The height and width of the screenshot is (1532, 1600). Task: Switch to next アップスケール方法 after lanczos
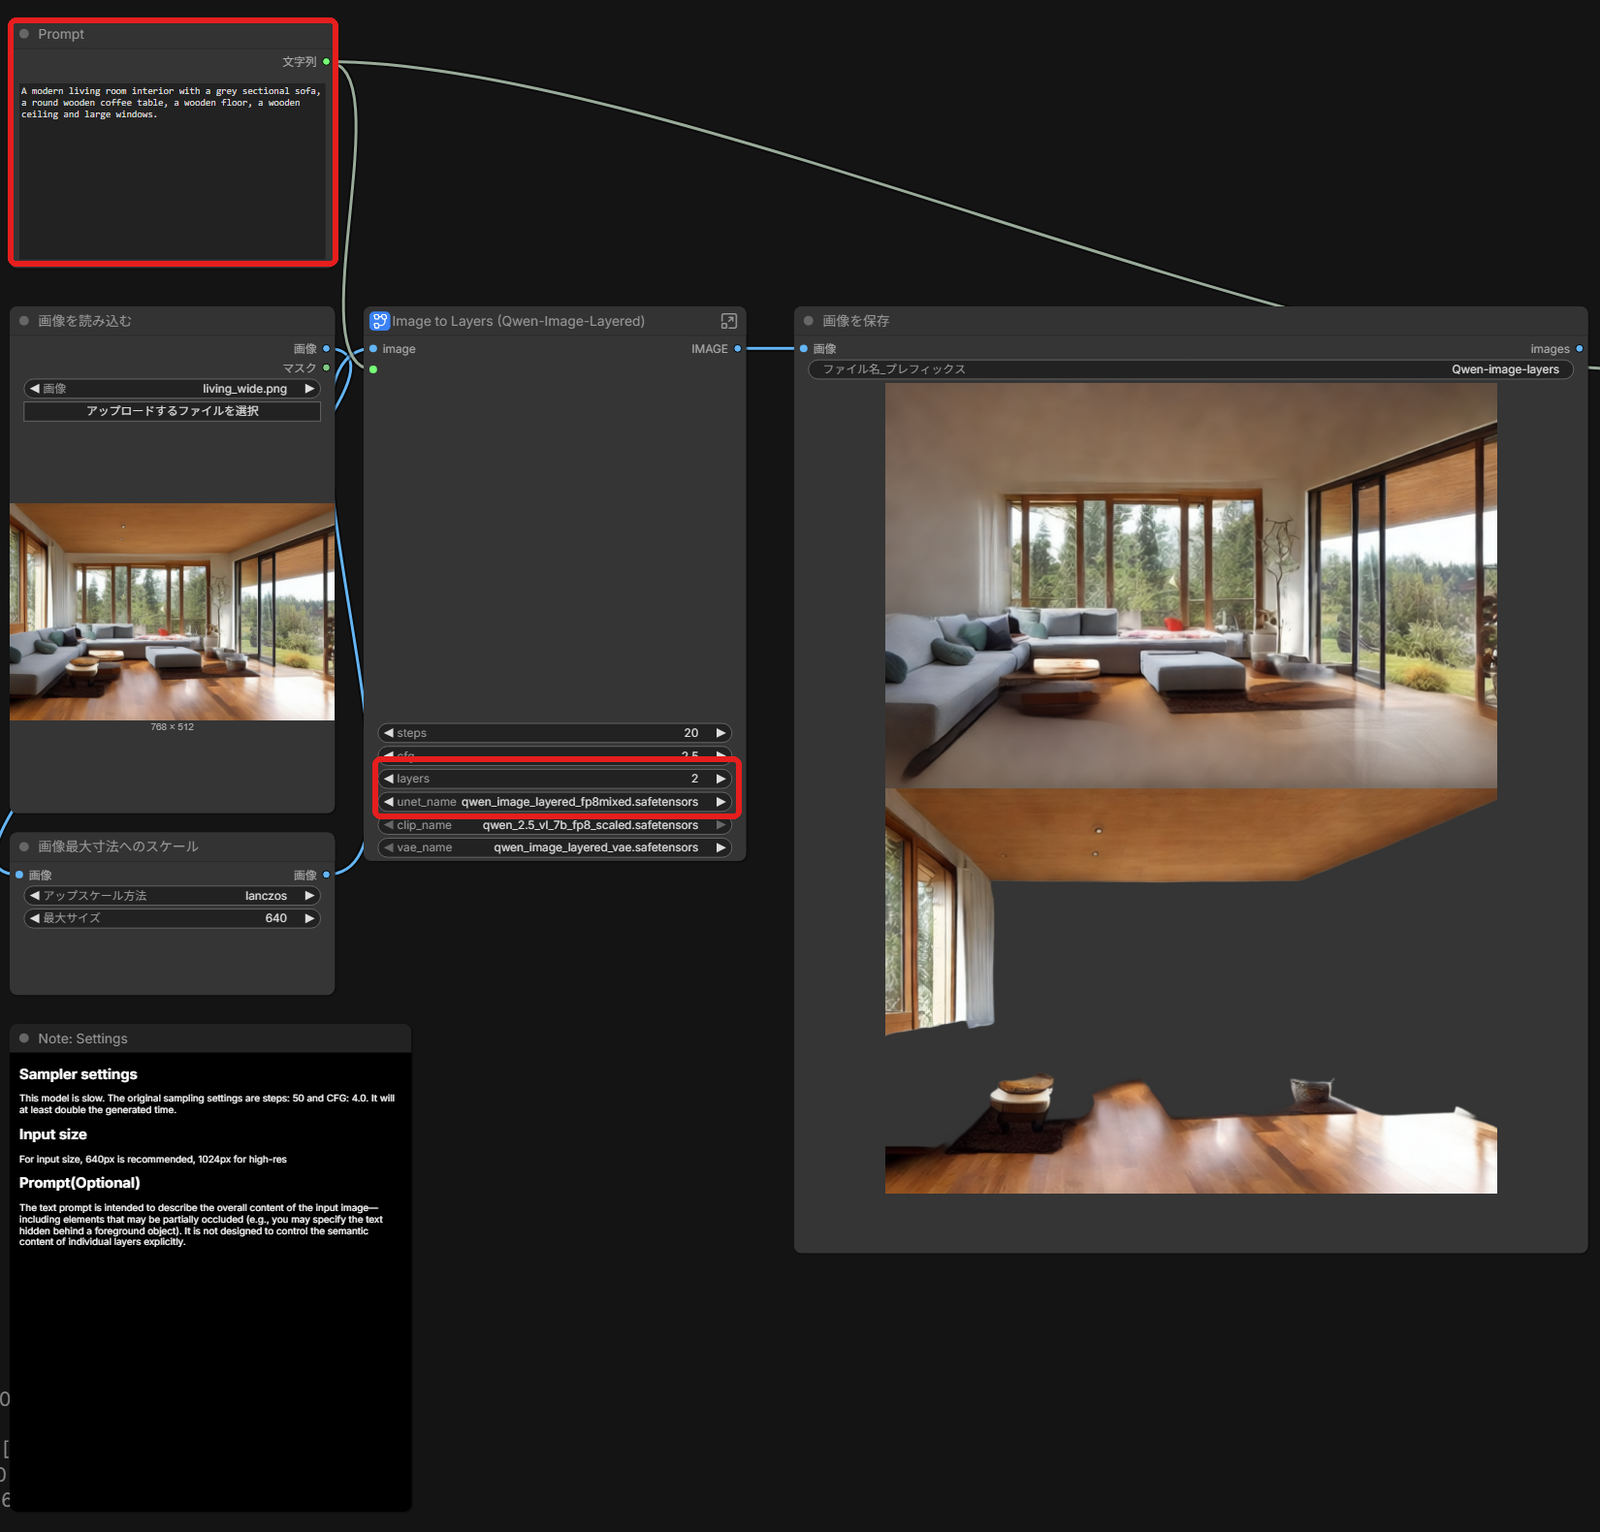[x=309, y=896]
